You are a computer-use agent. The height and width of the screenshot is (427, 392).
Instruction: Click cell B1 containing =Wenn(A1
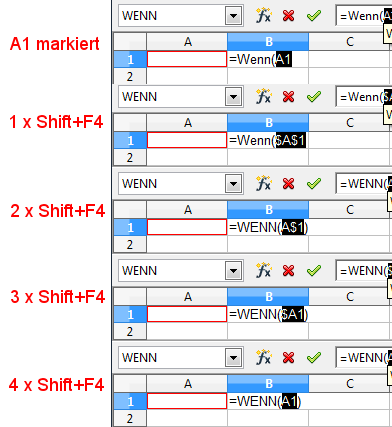click(268, 59)
